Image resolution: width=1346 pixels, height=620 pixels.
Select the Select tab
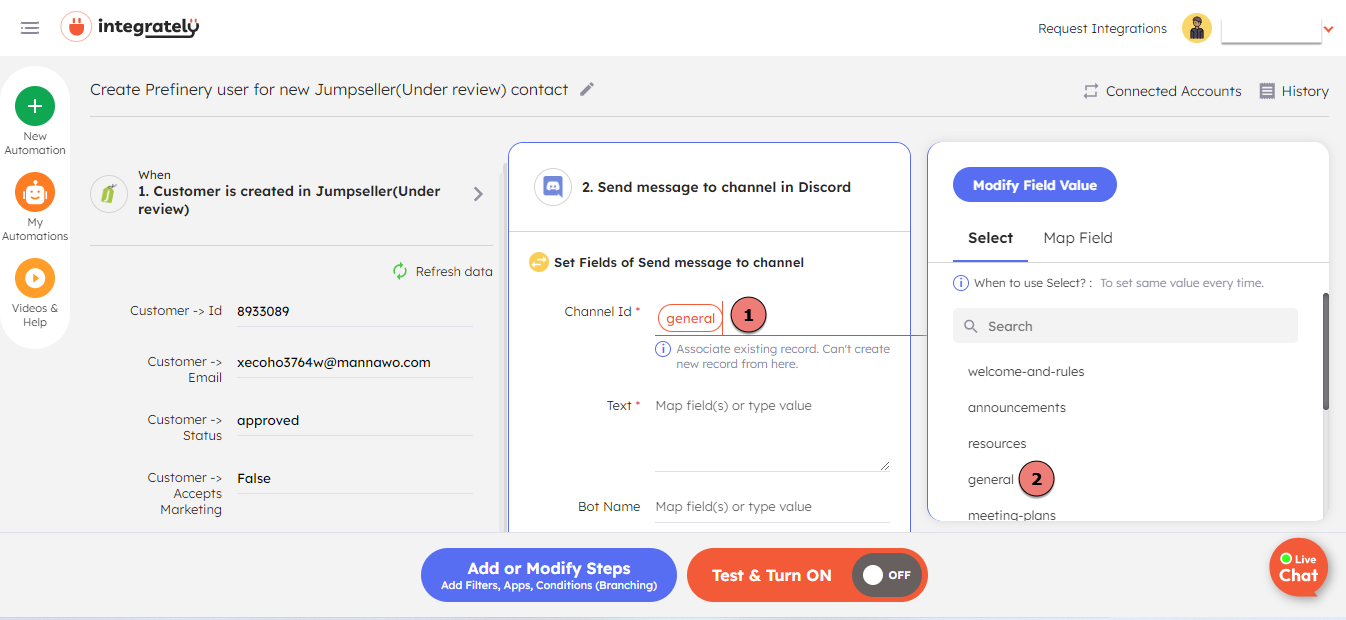[x=990, y=238]
